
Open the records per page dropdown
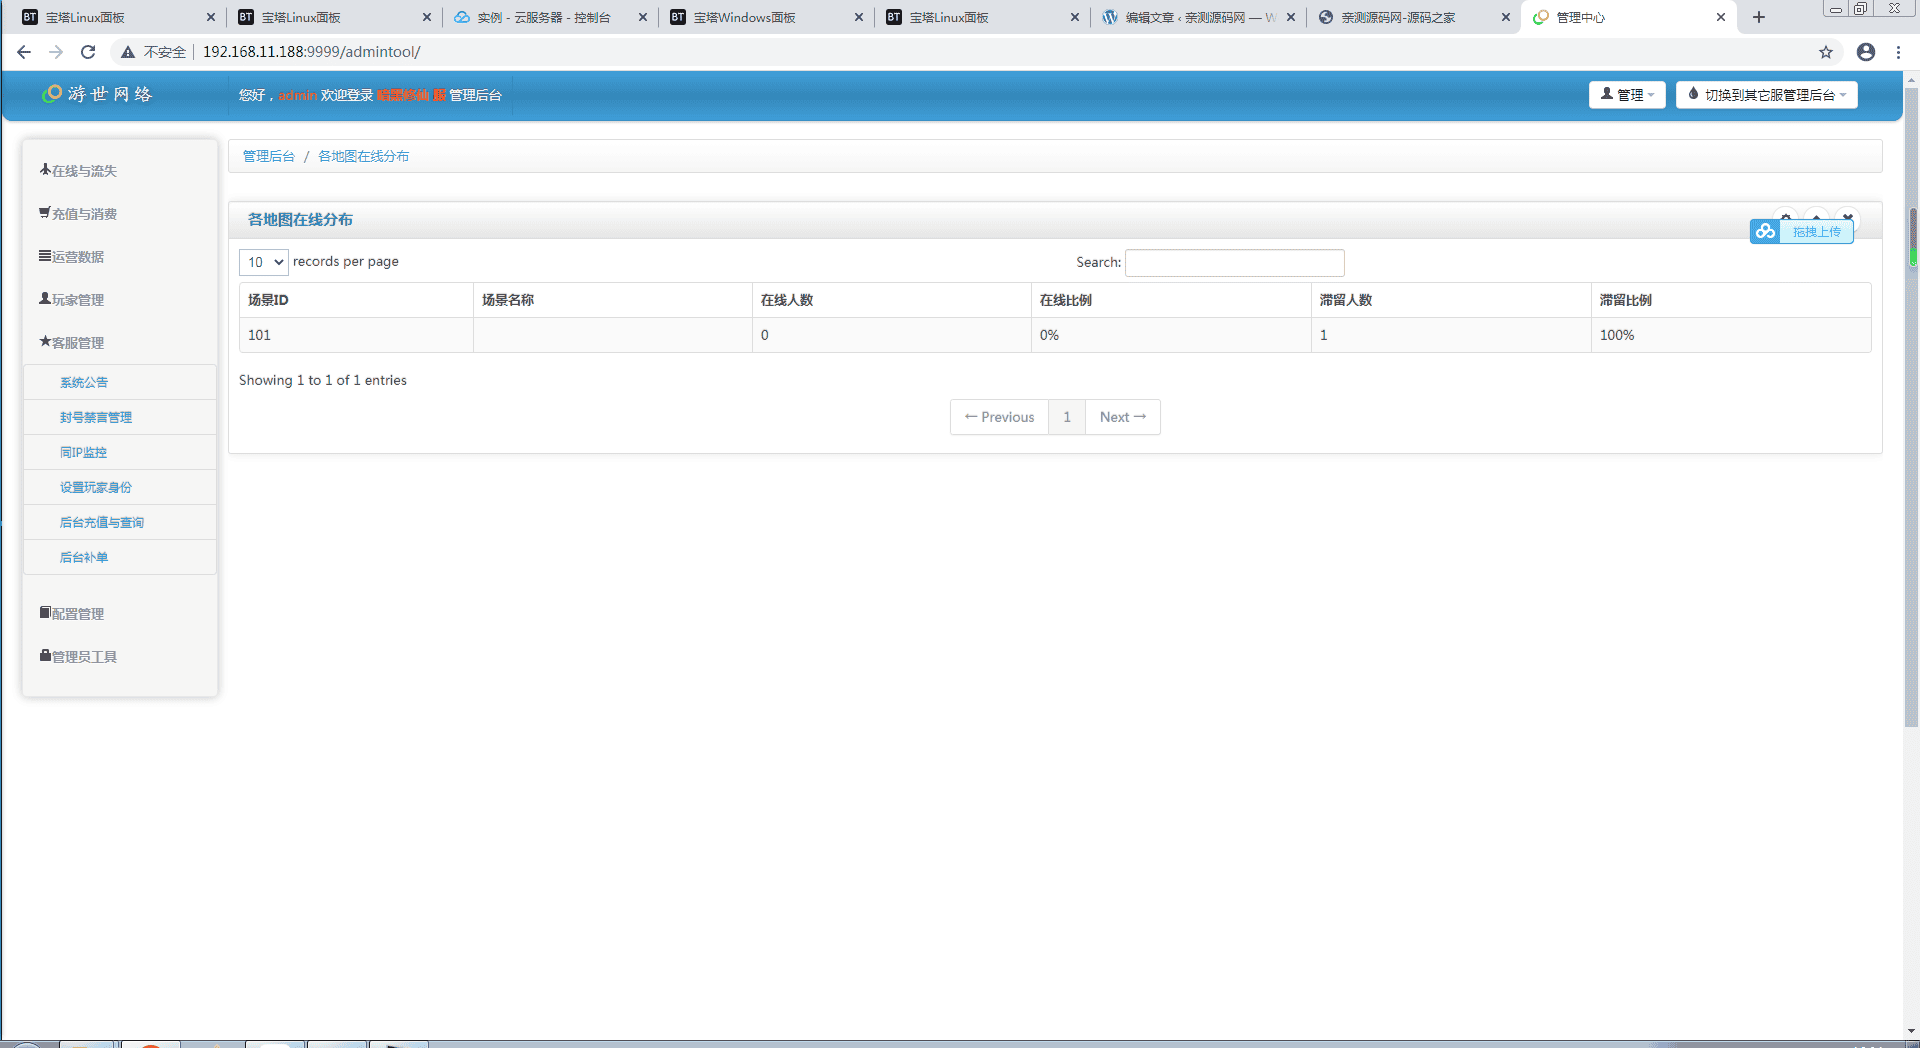click(264, 262)
